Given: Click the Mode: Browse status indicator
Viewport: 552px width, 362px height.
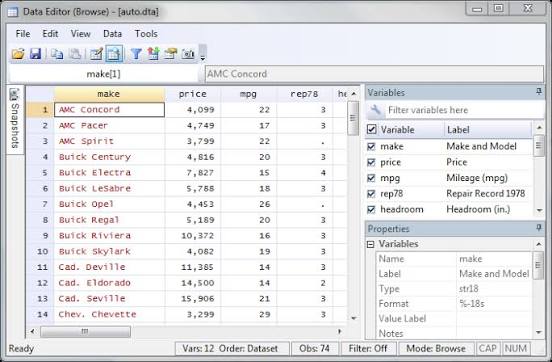Looking at the screenshot, I should [x=436, y=349].
